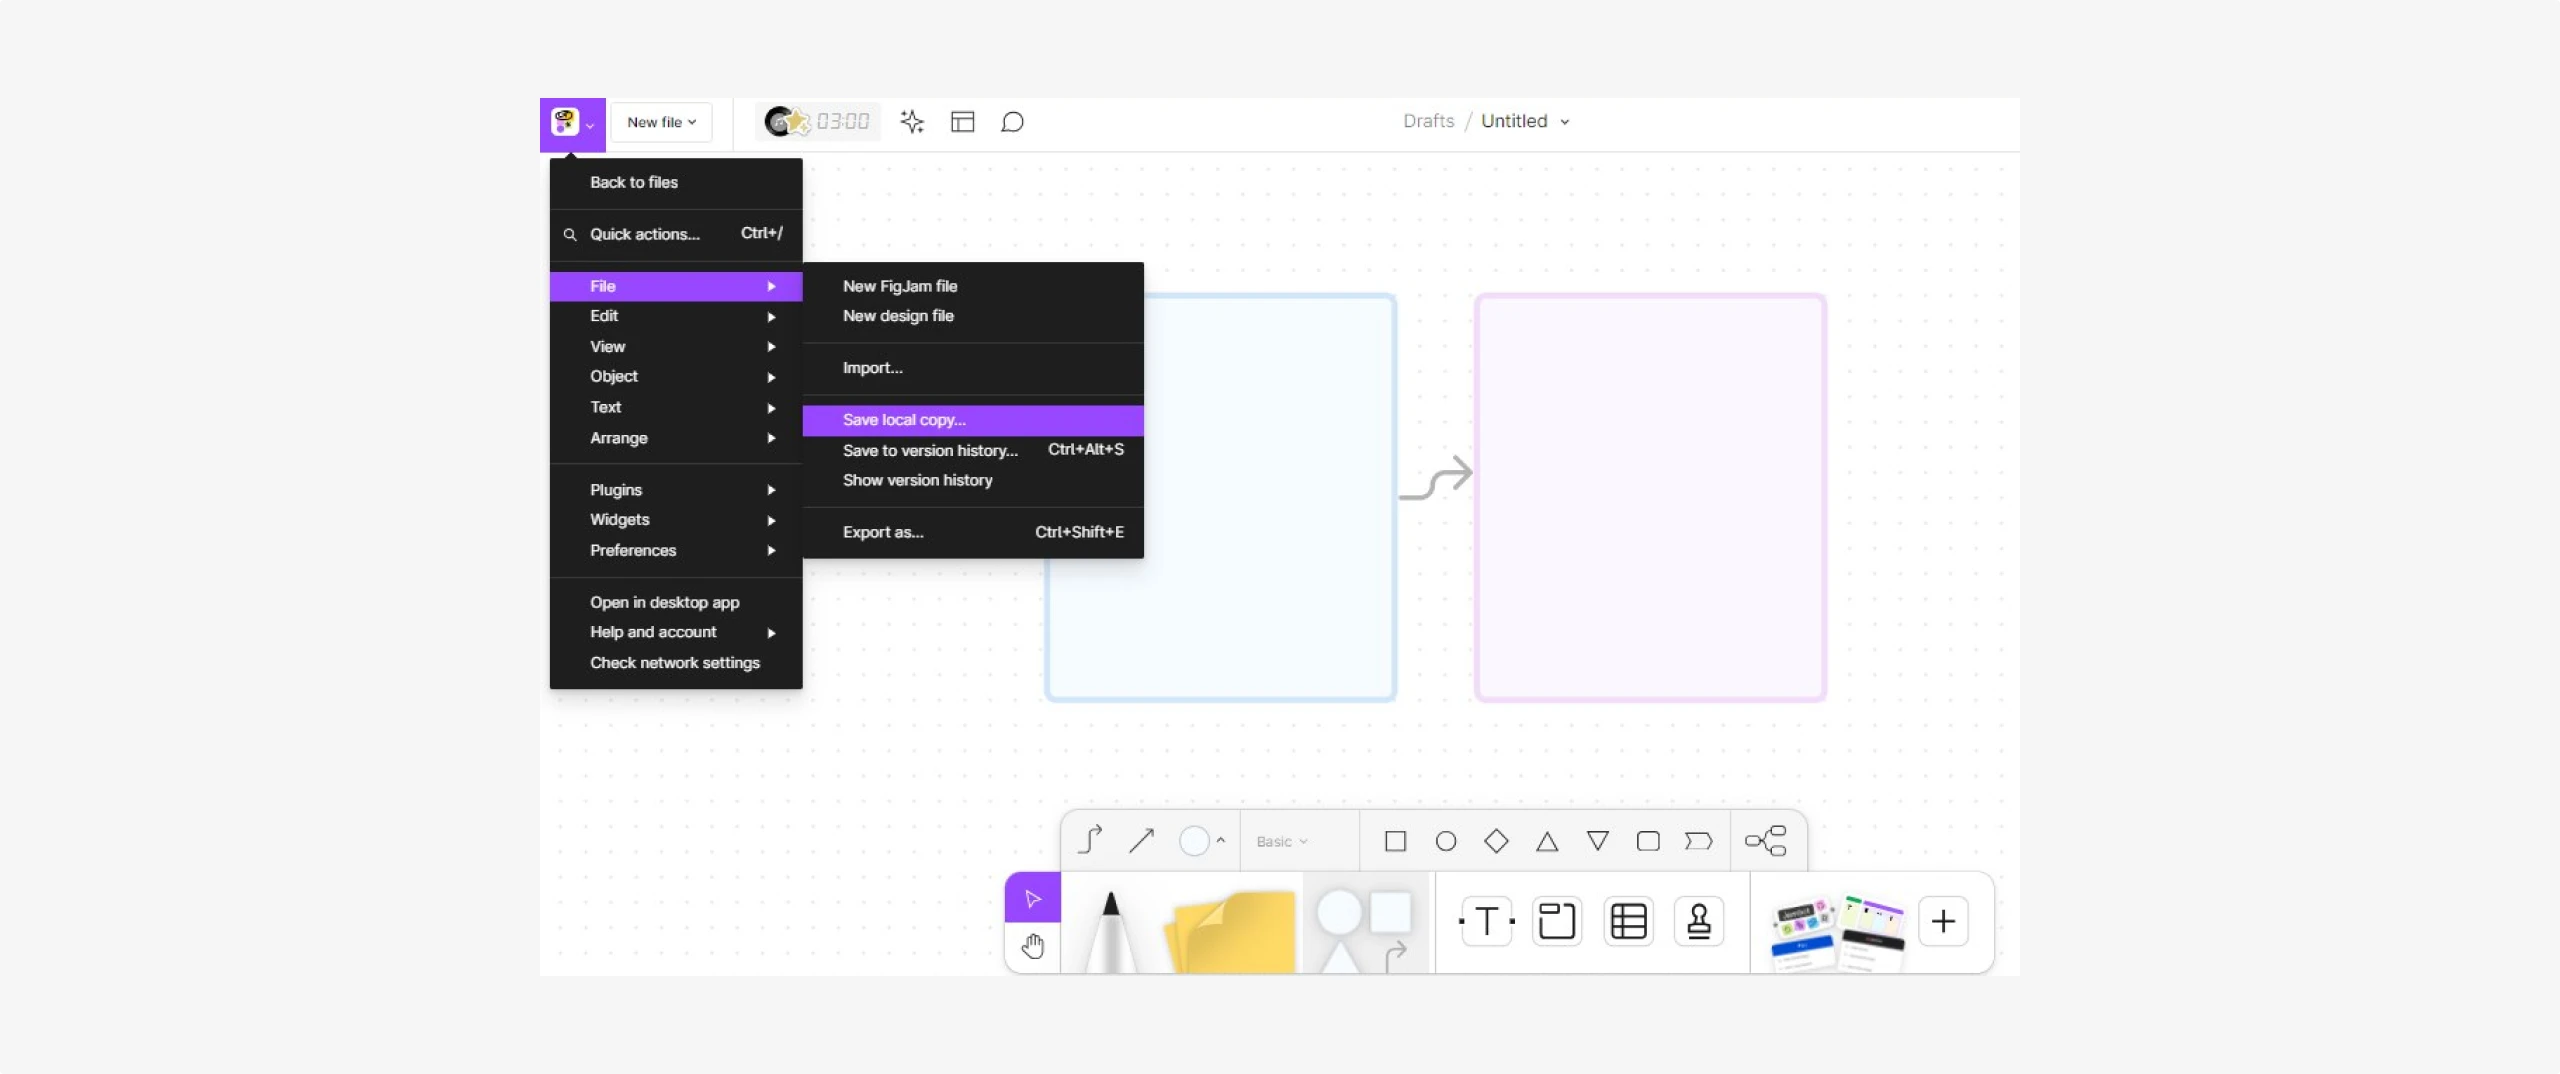Open the Untitled file name dropdown
Screen dimensions: 2560x1074
click(1525, 121)
